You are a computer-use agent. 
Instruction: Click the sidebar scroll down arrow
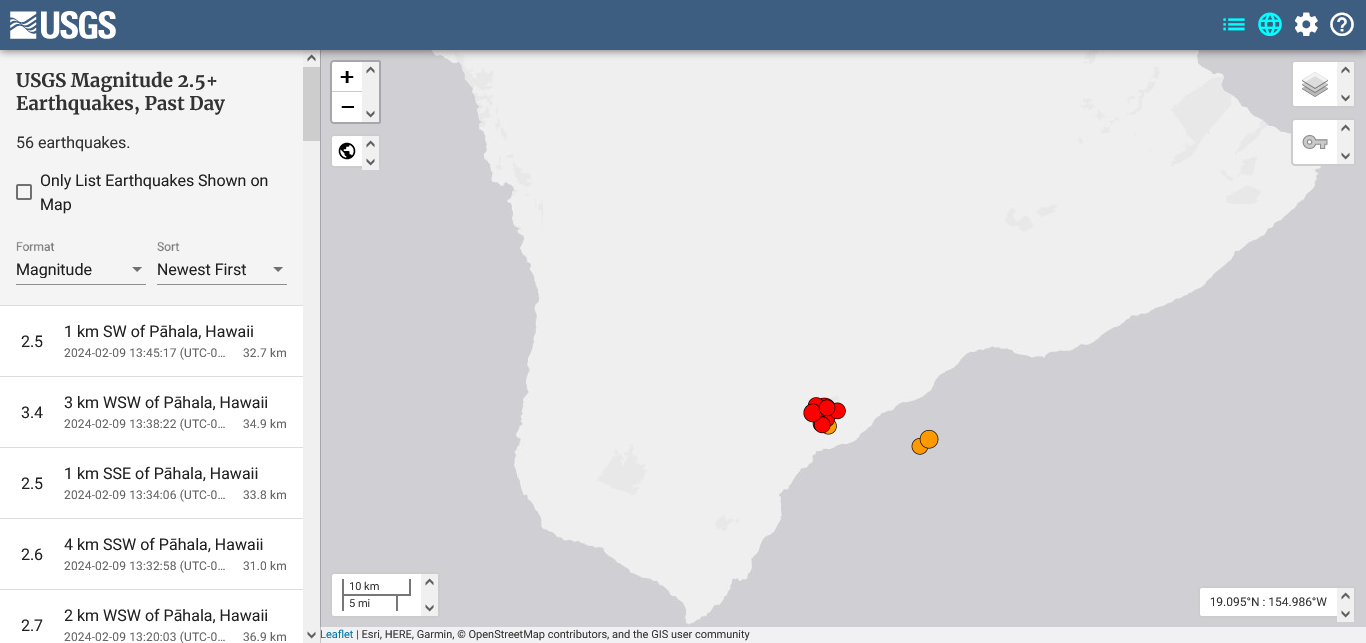click(311, 635)
